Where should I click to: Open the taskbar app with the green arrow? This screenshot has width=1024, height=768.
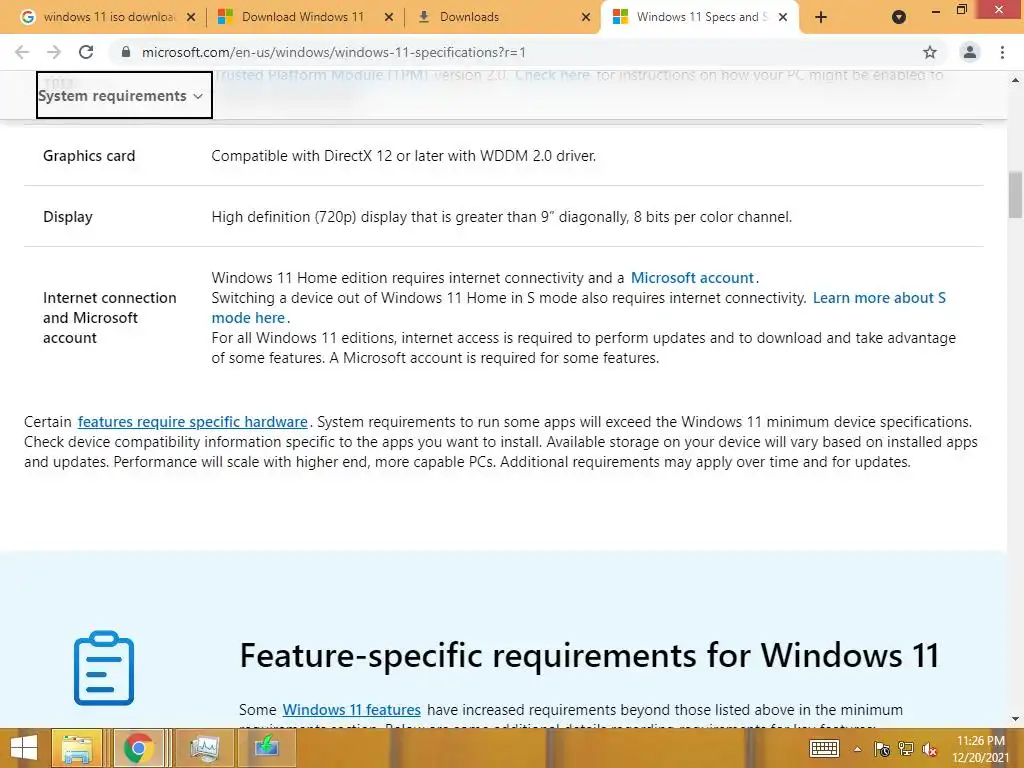(x=266, y=748)
